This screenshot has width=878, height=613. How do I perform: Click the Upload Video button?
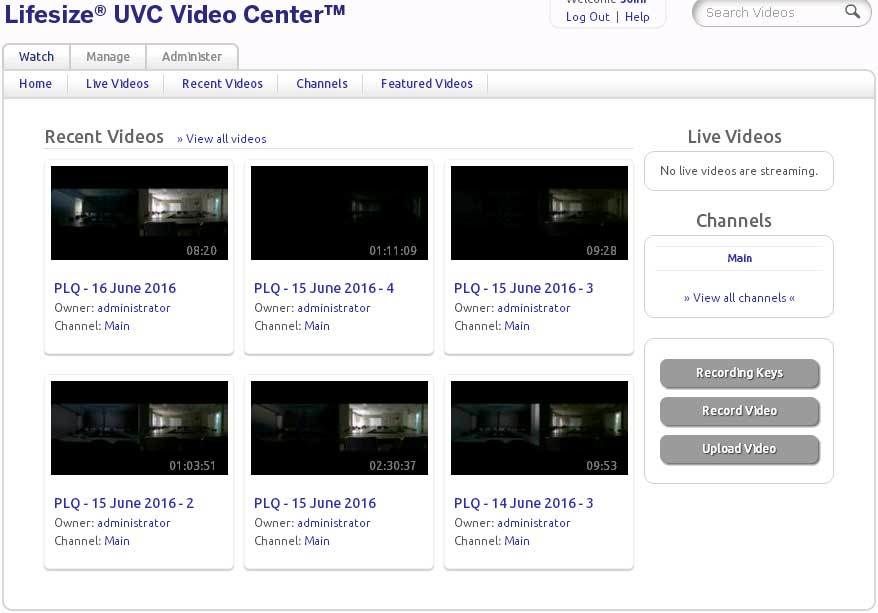tap(739, 449)
